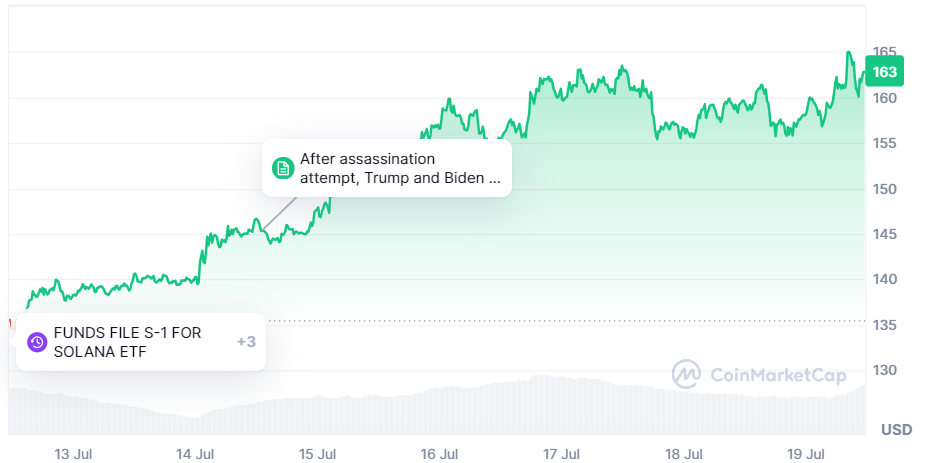Click the green 163 current price tag

click(x=885, y=72)
